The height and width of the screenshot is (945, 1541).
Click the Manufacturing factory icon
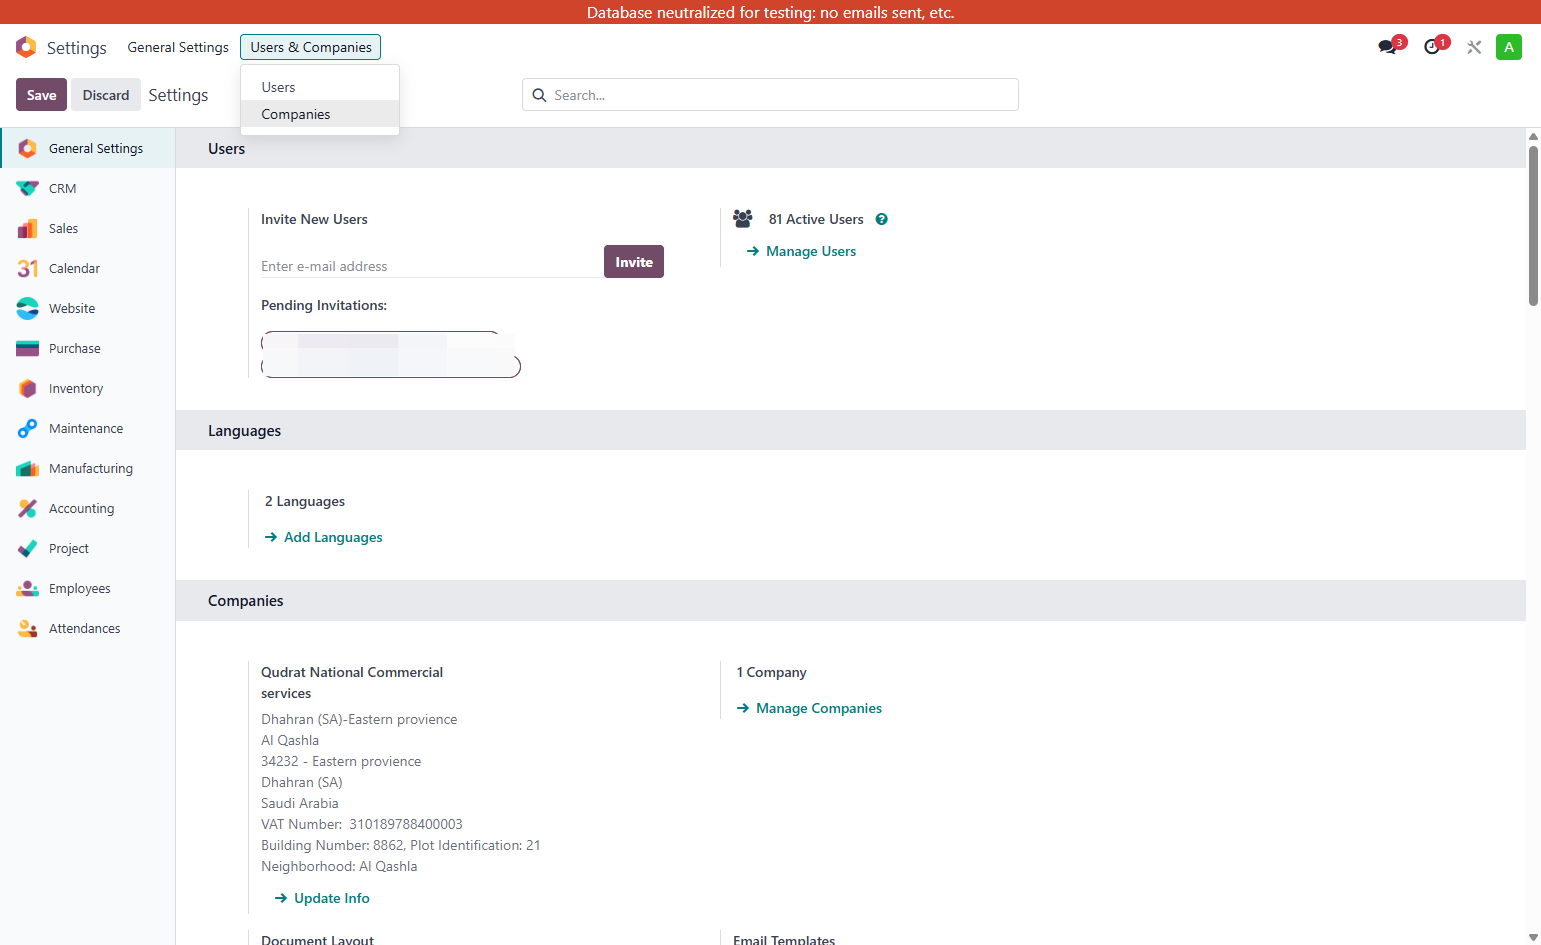click(x=28, y=468)
